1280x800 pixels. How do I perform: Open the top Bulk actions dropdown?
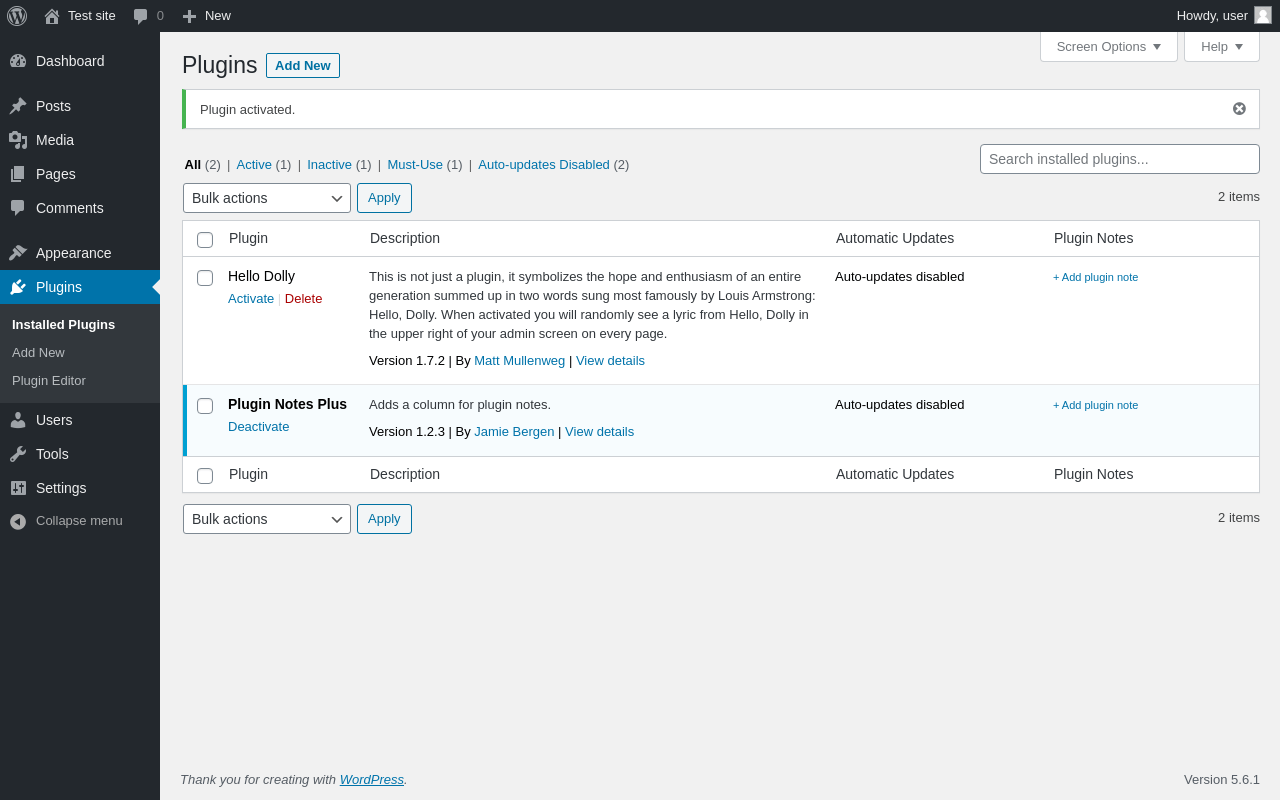pyautogui.click(x=267, y=198)
